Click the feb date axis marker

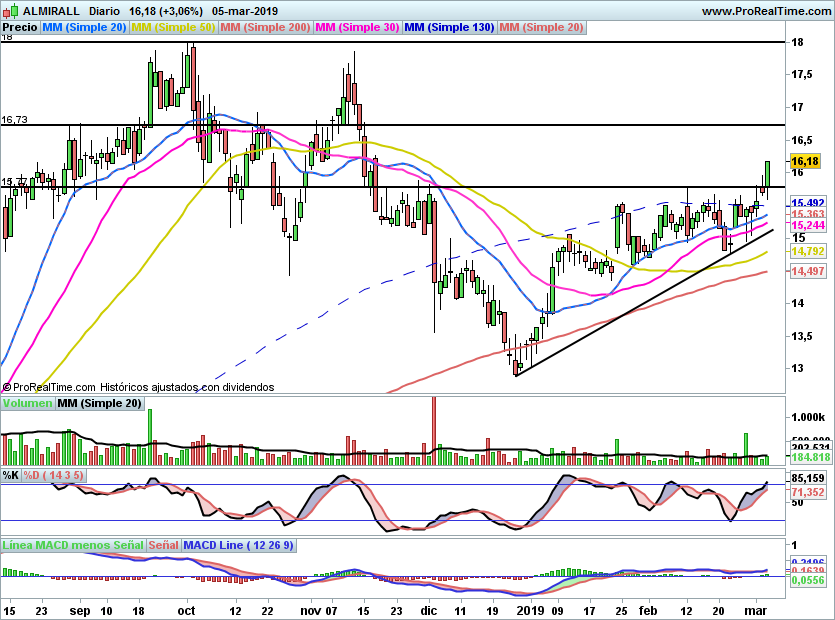click(x=648, y=611)
